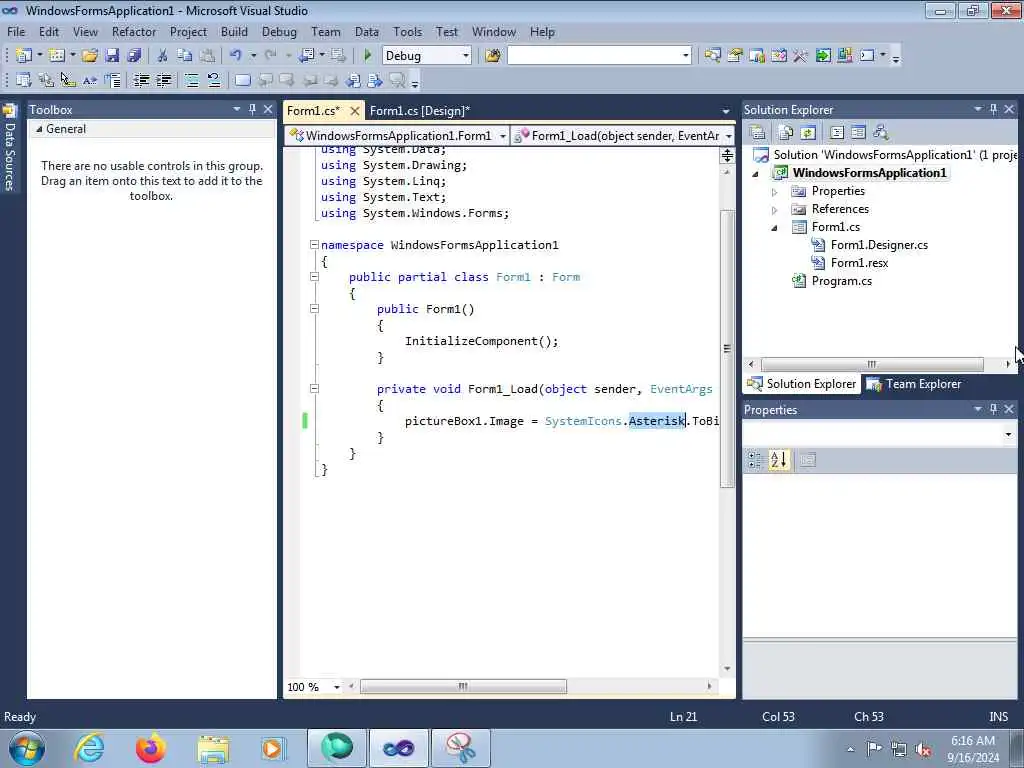Screen dimensions: 1024x768
Task: Expand the References node in Solution Explorer
Action: click(x=775, y=210)
